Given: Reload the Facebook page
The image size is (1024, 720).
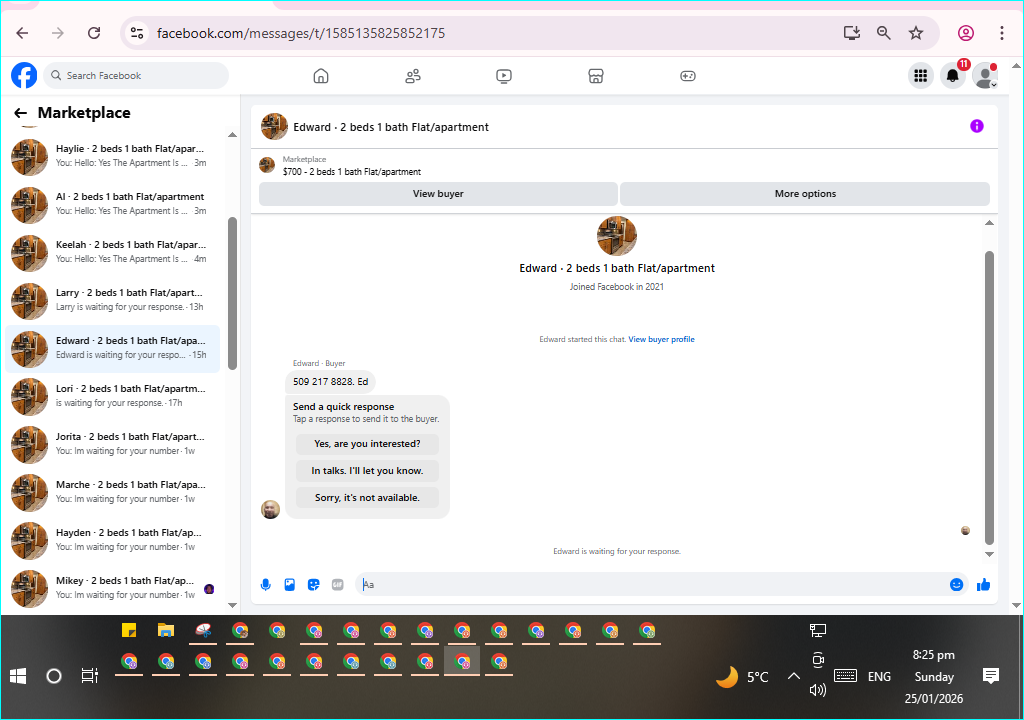Looking at the screenshot, I should click(94, 33).
